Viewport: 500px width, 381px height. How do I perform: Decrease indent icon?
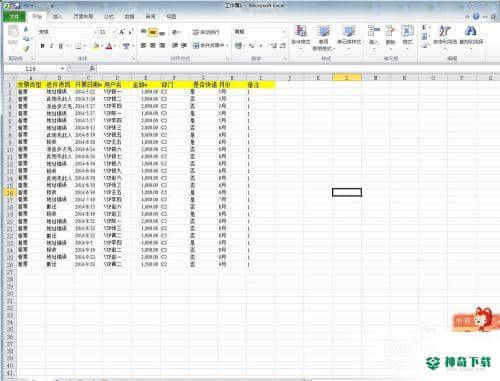175,45
